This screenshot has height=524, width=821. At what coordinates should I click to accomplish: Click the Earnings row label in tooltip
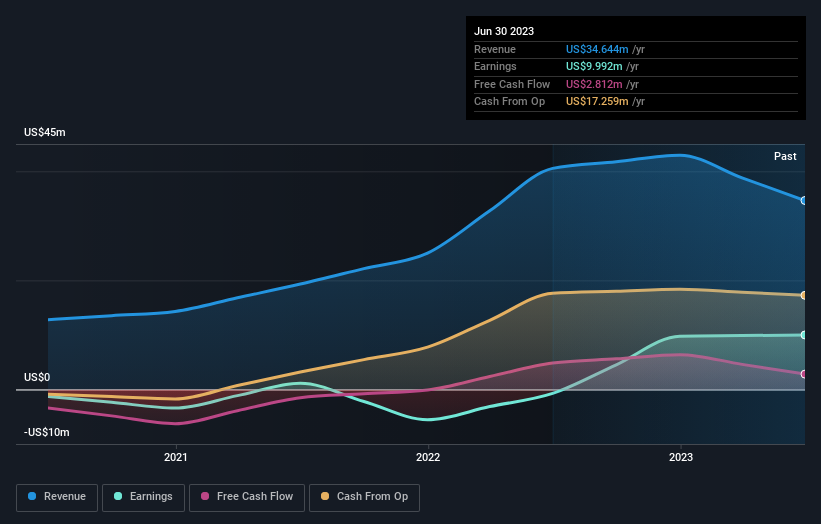pos(495,66)
